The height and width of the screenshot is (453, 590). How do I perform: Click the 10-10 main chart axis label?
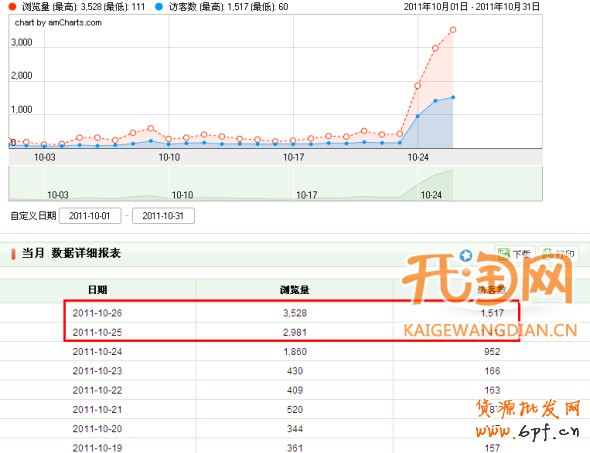169,157
